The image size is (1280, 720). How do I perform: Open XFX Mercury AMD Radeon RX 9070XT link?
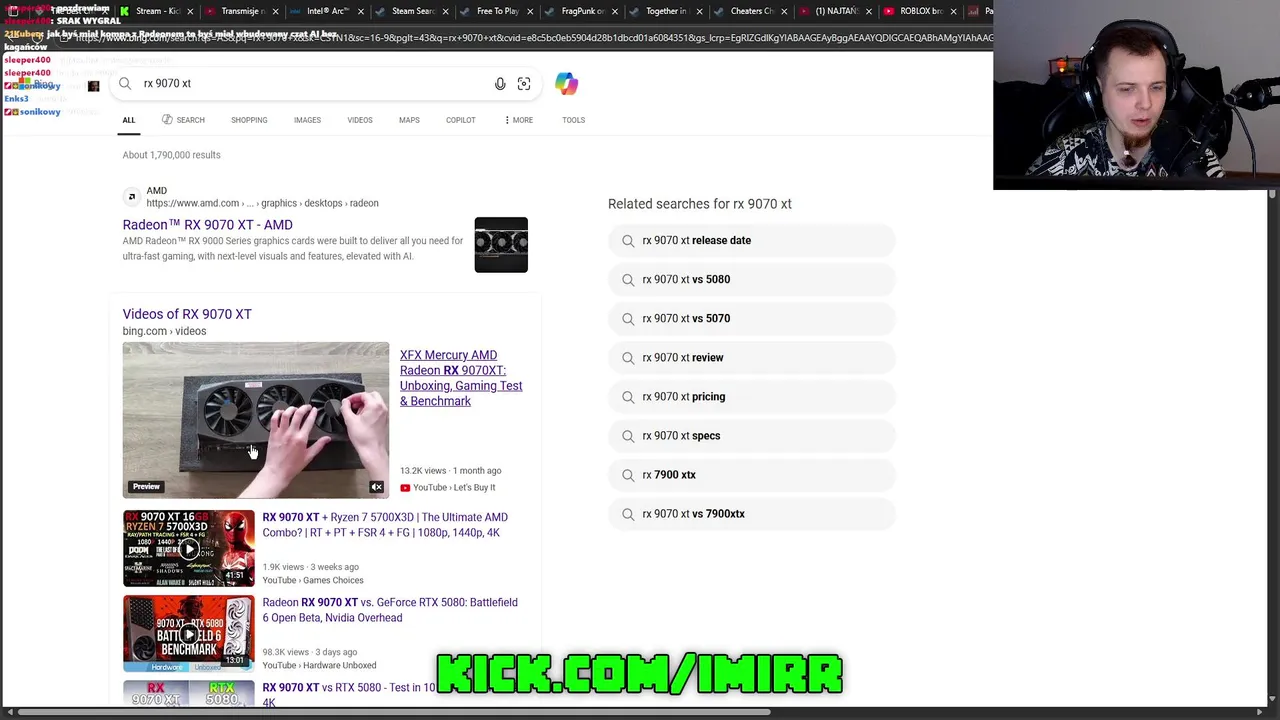[x=461, y=378]
